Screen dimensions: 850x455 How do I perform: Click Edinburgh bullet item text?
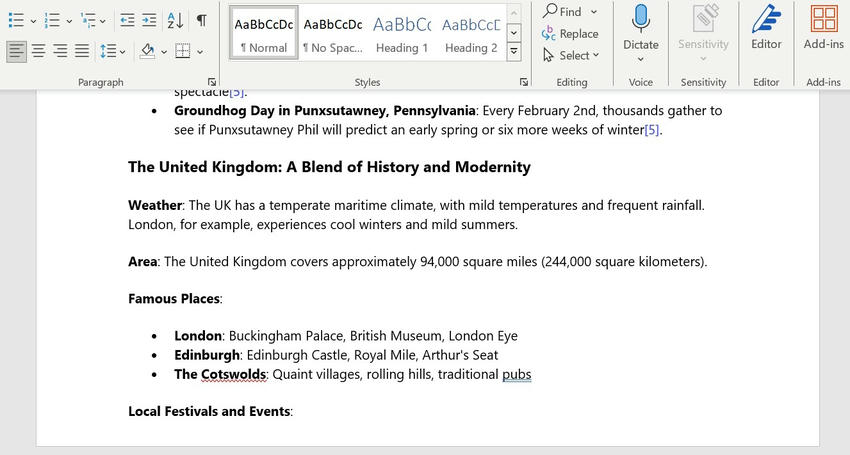coord(336,355)
